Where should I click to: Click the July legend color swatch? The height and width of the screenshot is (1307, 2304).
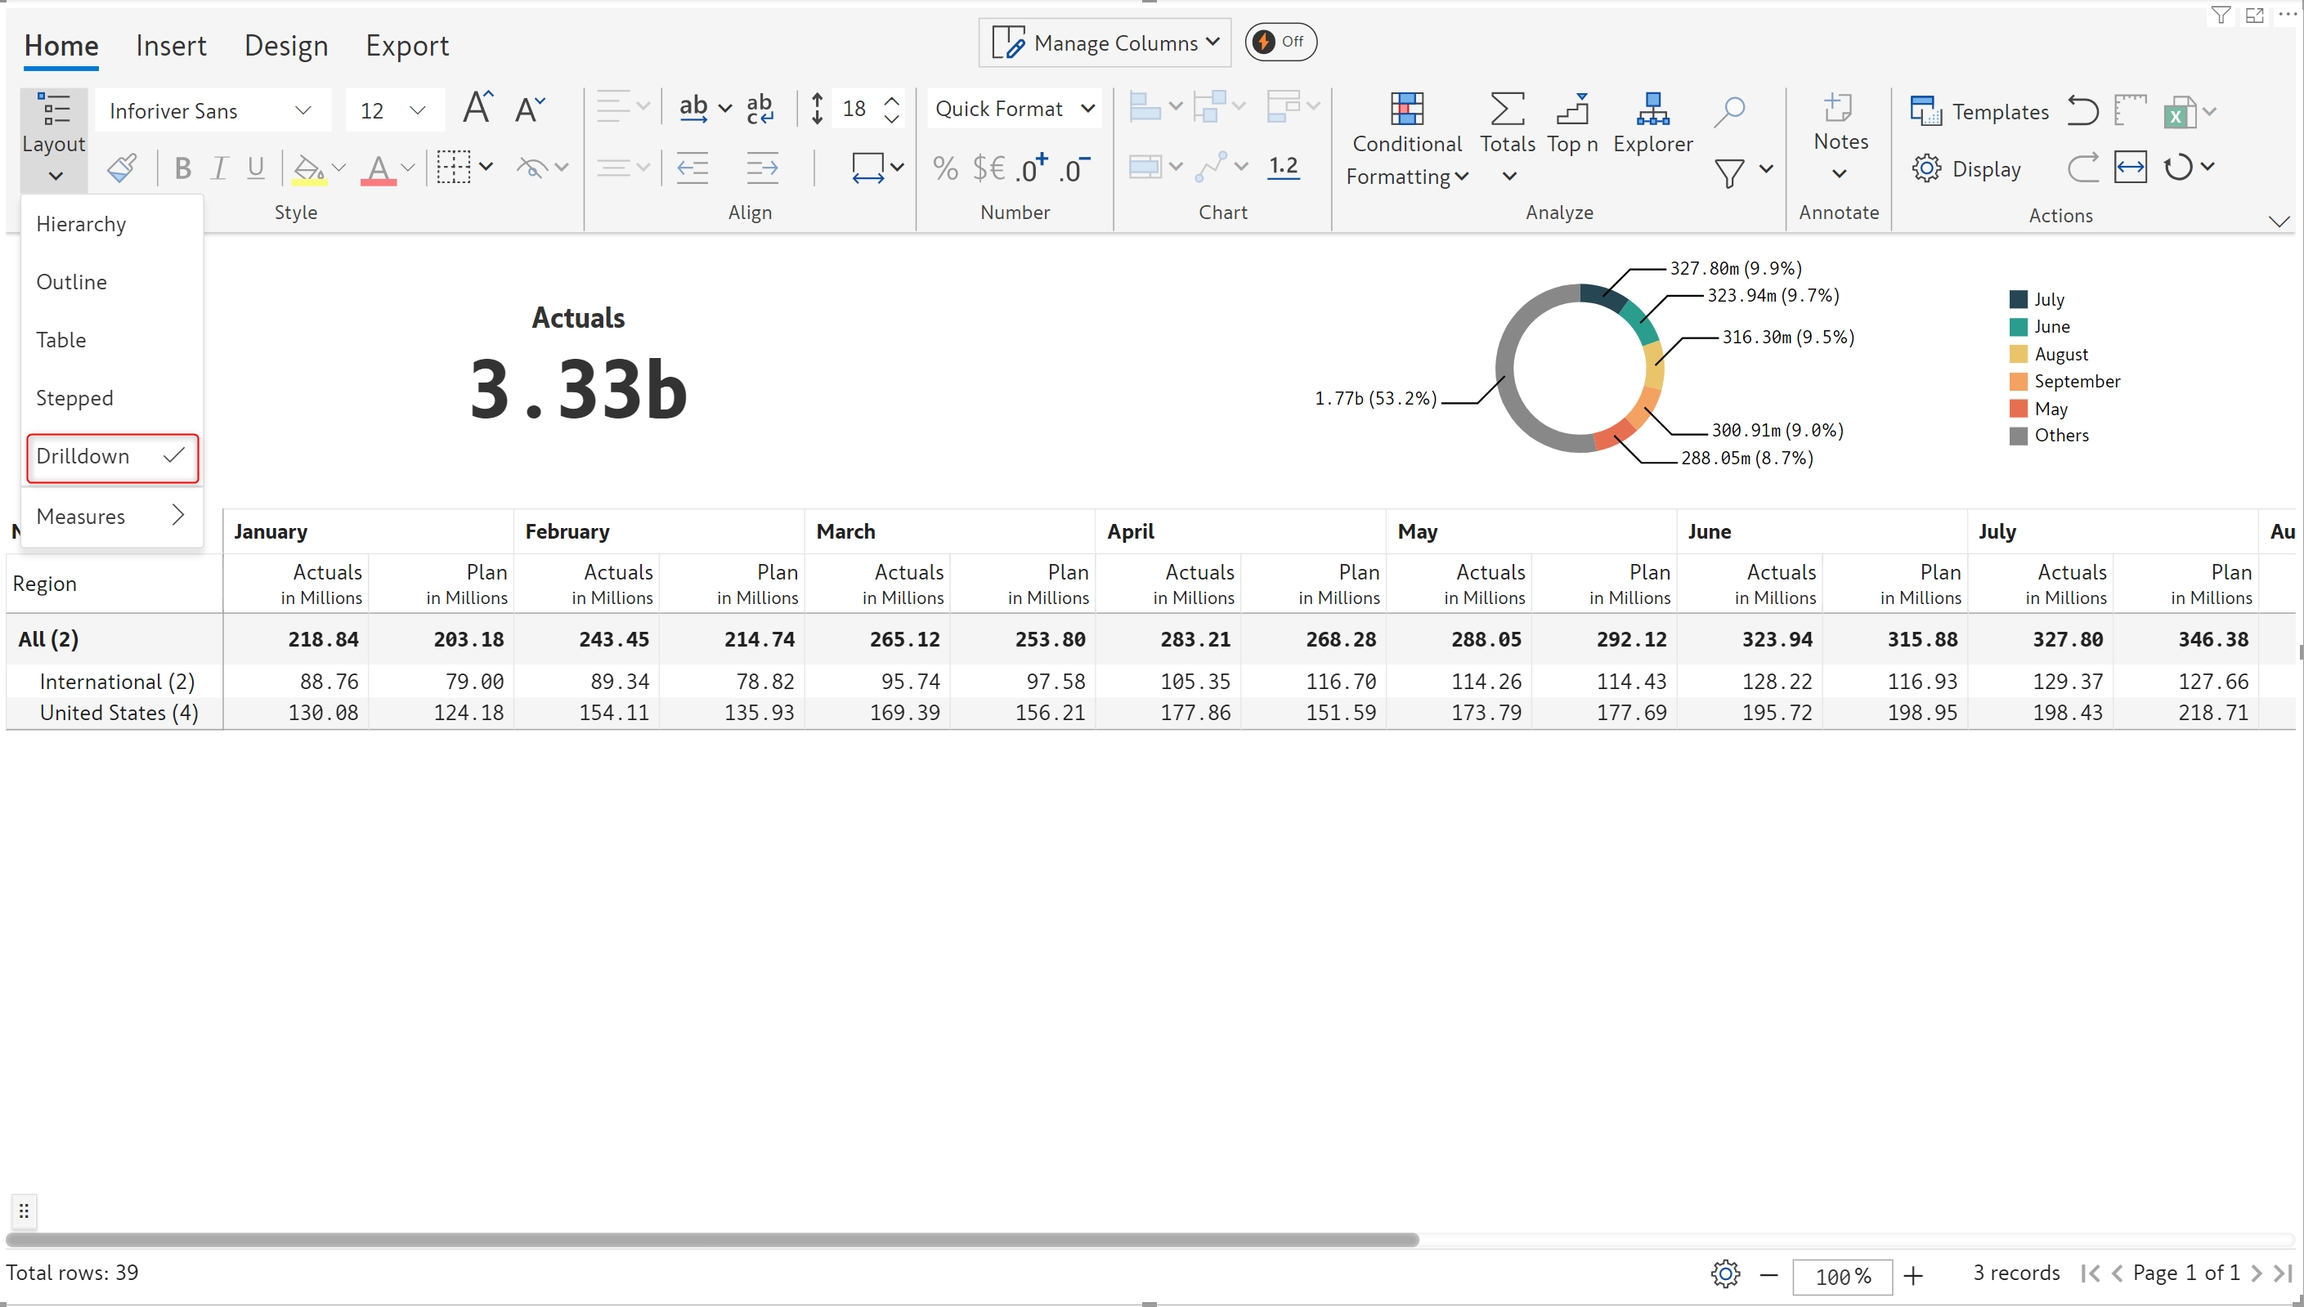tap(2018, 299)
